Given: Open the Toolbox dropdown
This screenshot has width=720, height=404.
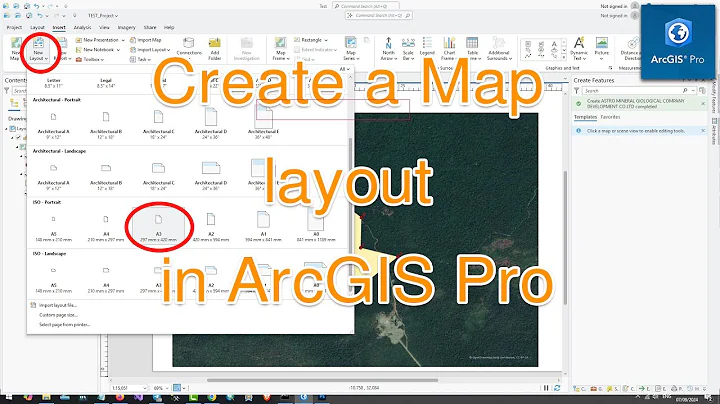Looking at the screenshot, I should tap(90, 59).
